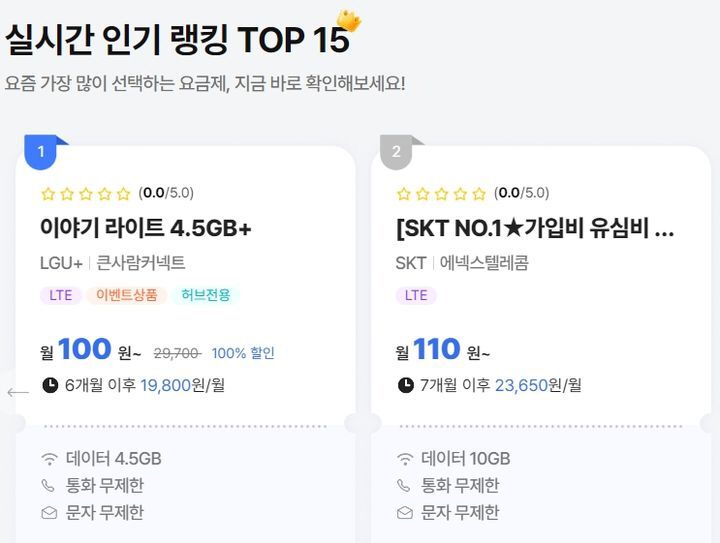Click the clock icon next to 7개월 이후

point(406,385)
